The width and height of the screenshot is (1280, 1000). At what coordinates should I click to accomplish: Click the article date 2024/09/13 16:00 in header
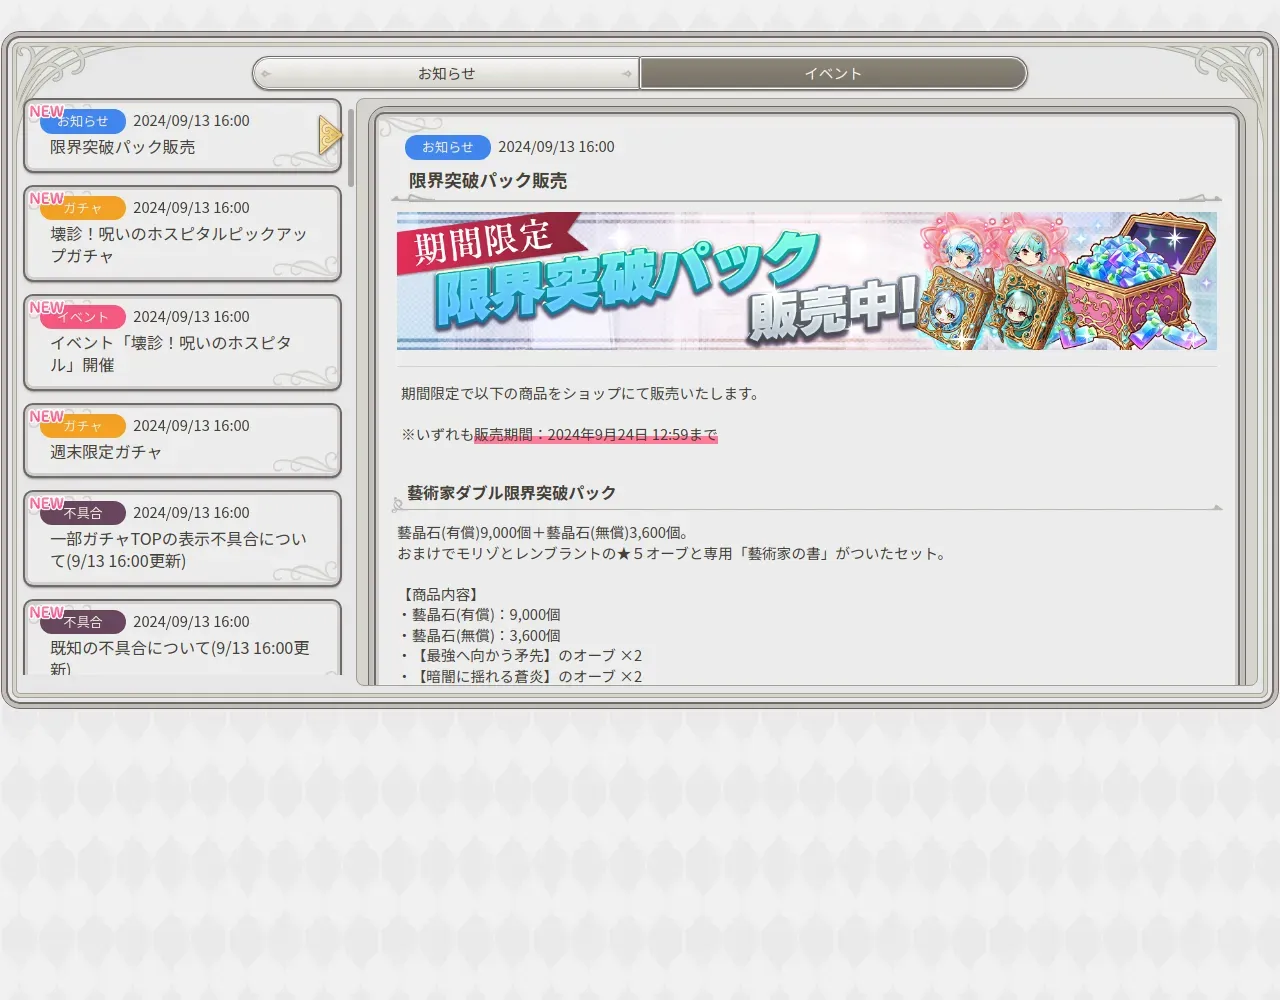(x=556, y=147)
